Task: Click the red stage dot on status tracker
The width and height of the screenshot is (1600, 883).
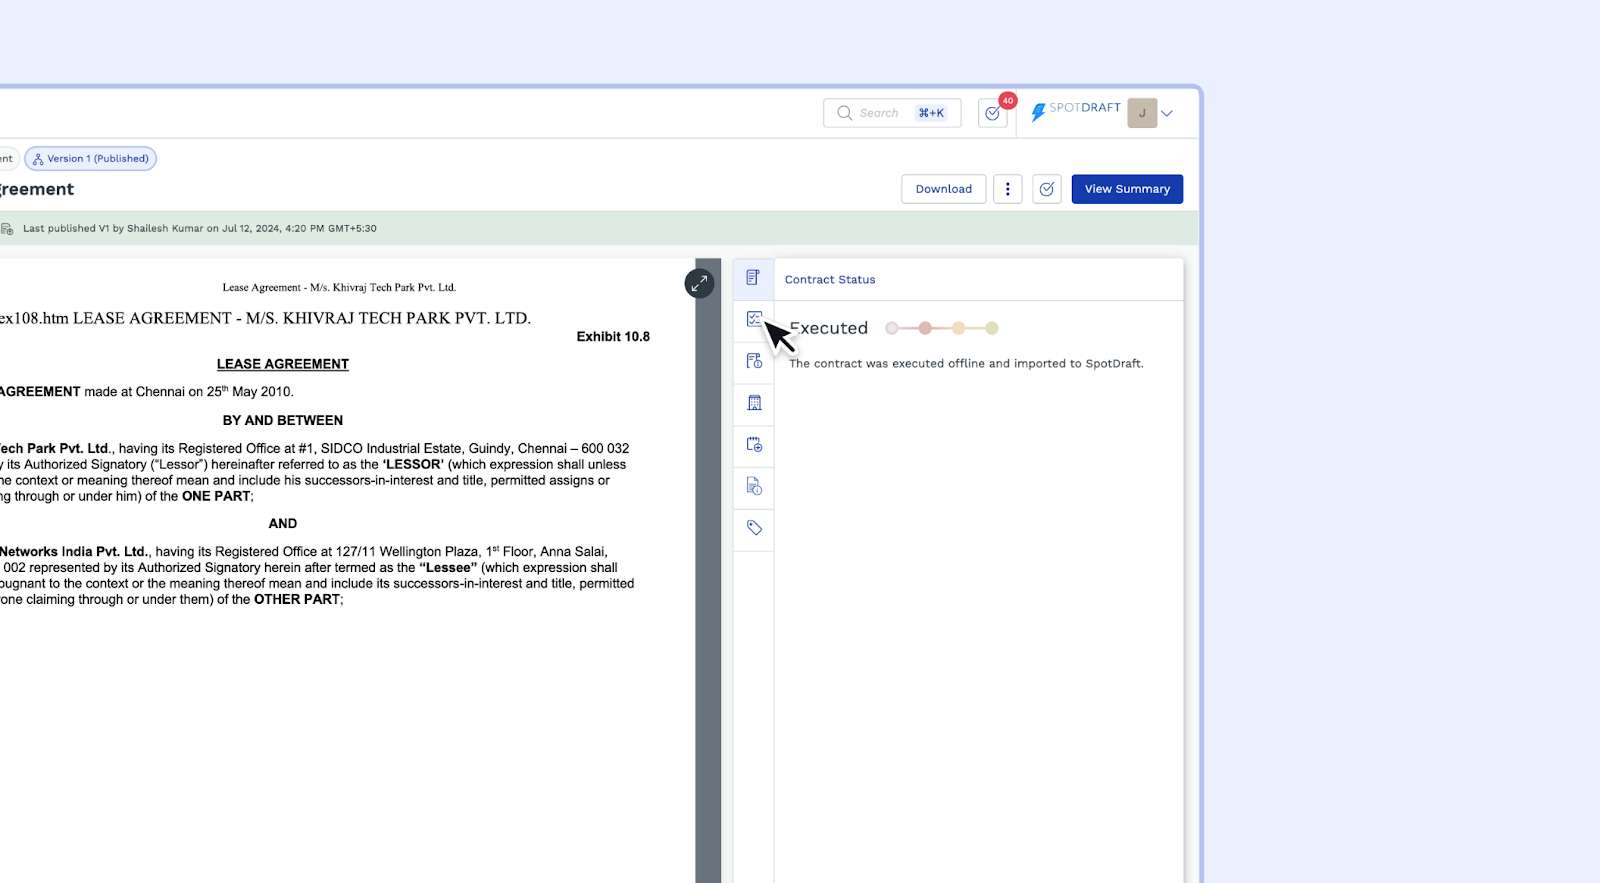Action: pos(925,328)
